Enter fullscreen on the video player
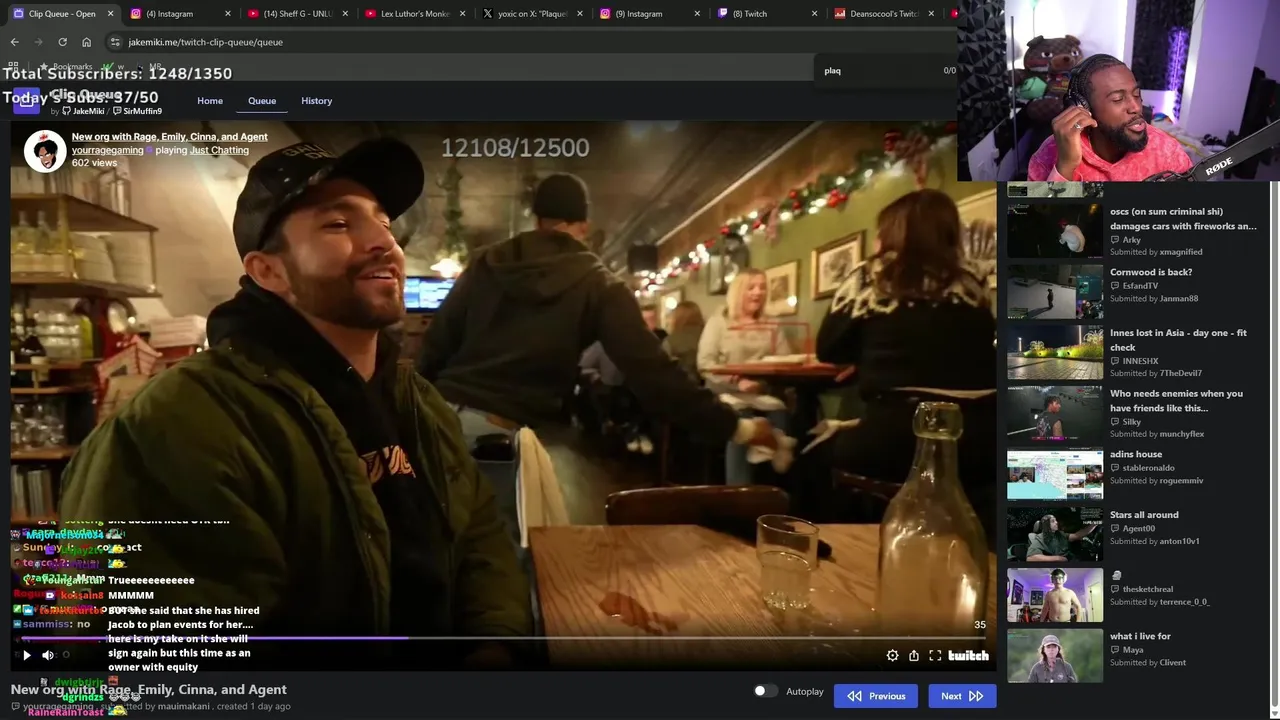Viewport: 1280px width, 720px height. (x=935, y=655)
